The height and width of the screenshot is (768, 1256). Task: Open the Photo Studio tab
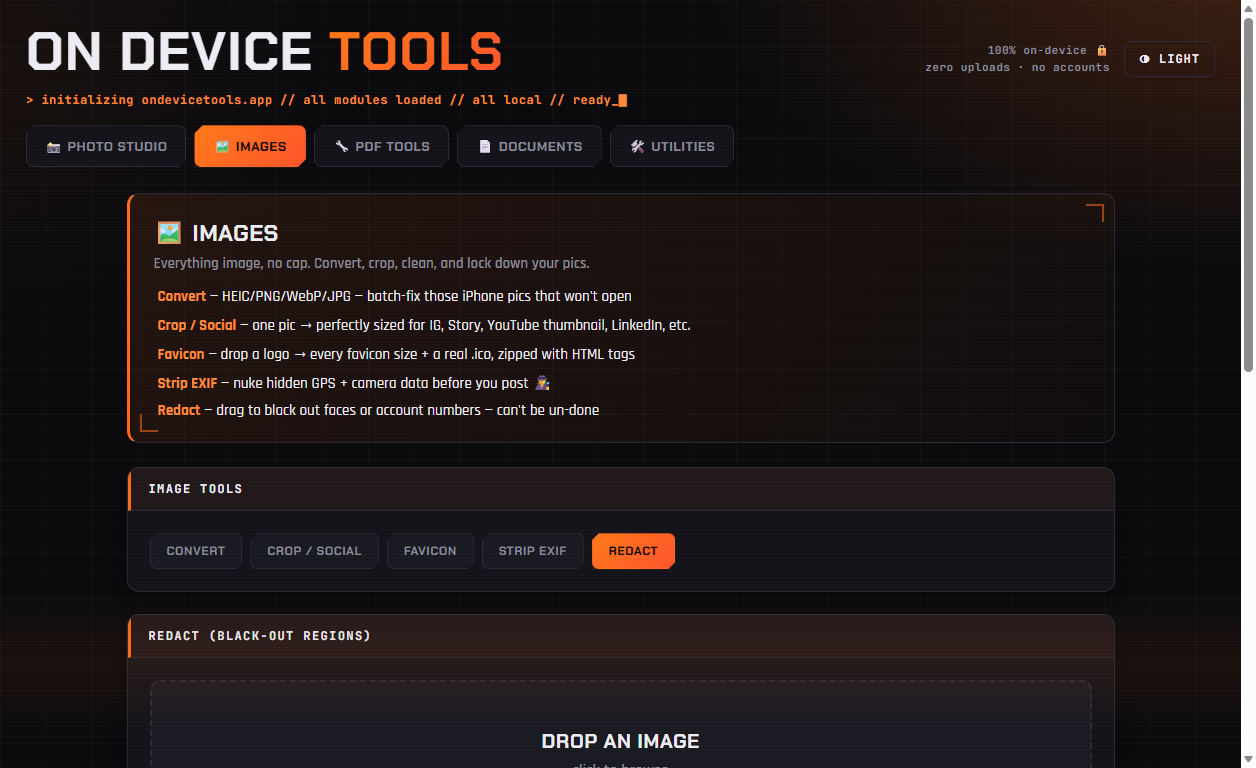[x=106, y=146]
